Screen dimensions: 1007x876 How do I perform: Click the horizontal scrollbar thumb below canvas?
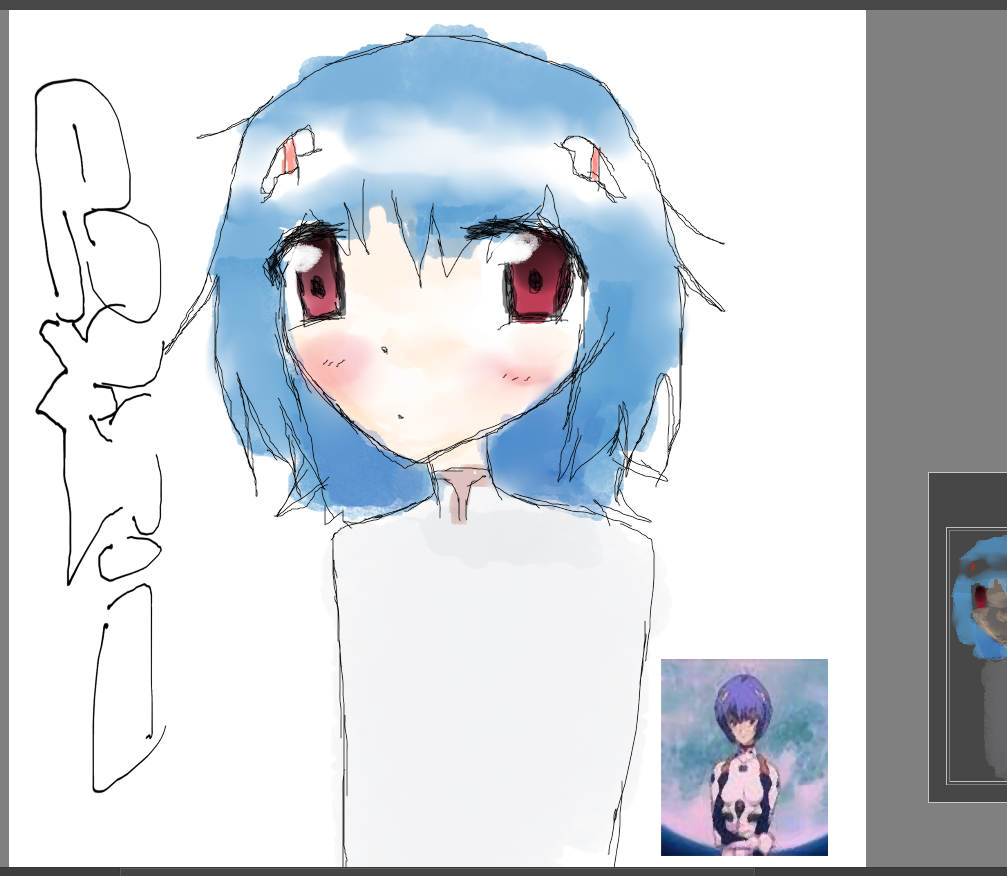coord(437,872)
